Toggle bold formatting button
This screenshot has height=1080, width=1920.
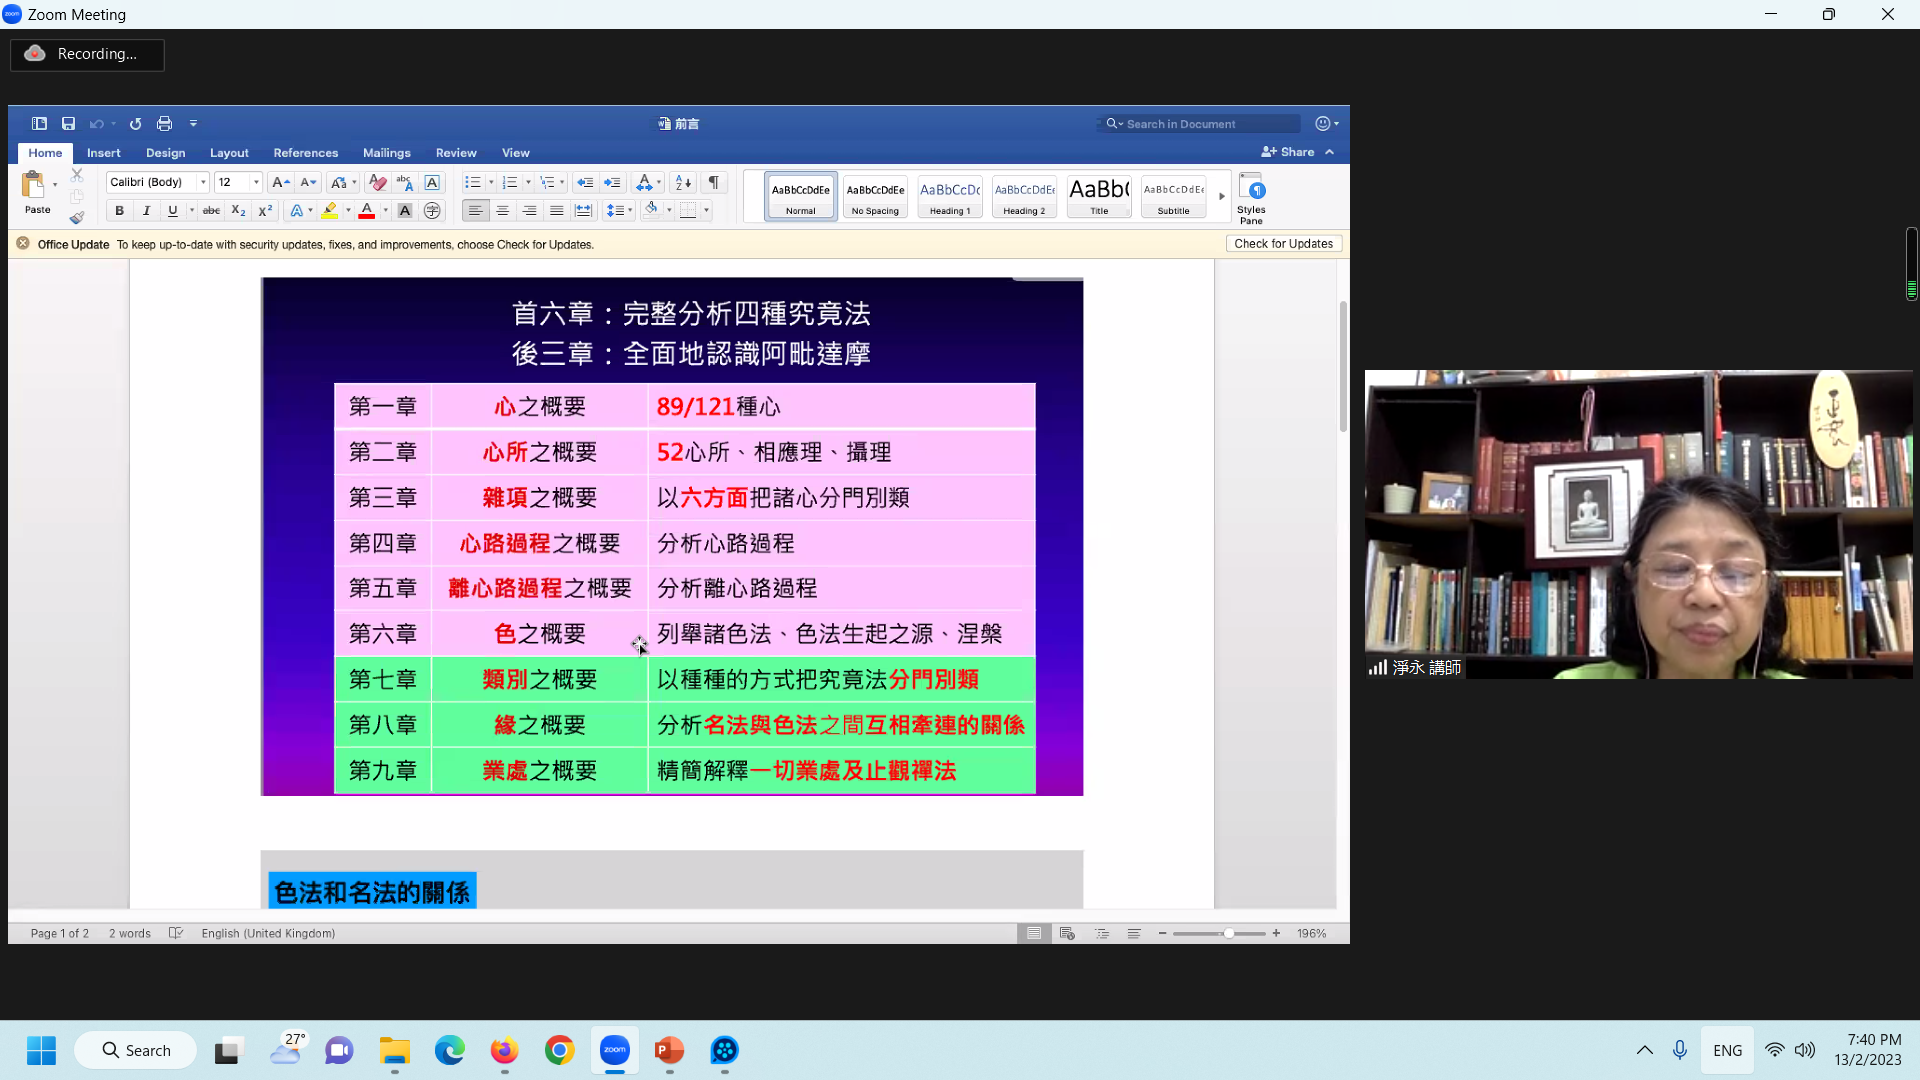(x=119, y=211)
